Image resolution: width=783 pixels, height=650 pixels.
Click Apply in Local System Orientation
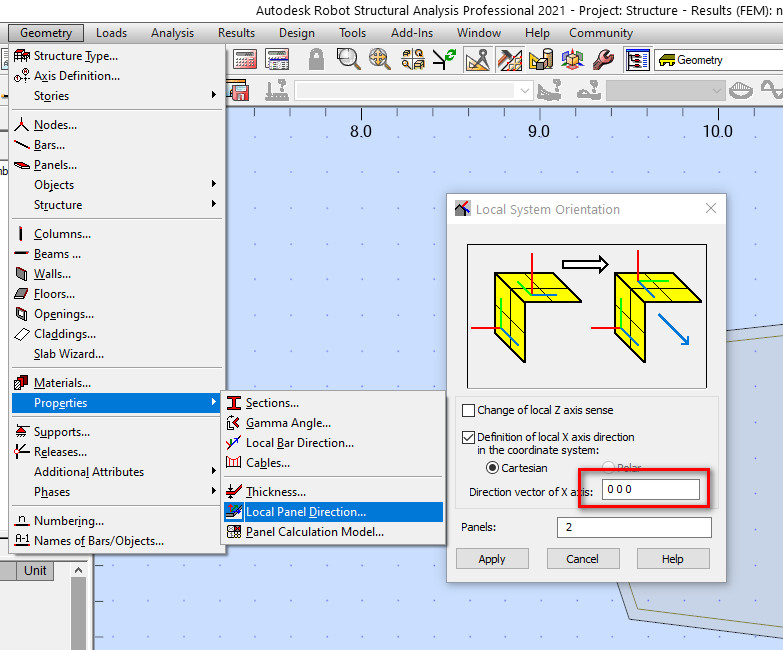(492, 559)
